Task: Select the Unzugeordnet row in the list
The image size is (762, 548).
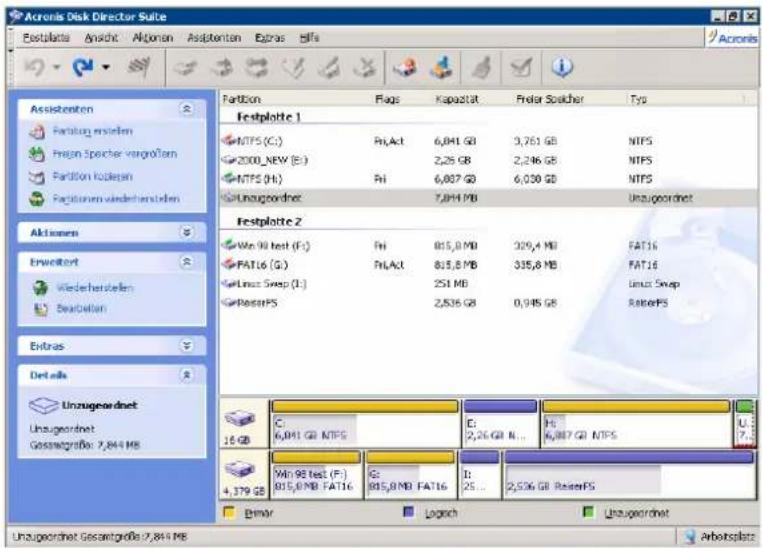Action: [488, 198]
